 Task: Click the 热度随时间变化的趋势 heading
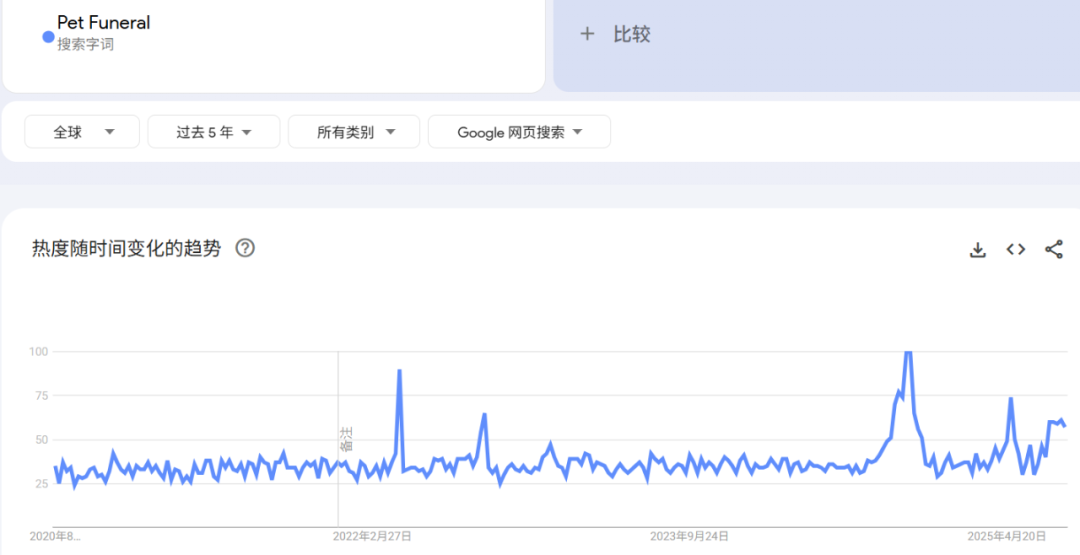point(127,248)
